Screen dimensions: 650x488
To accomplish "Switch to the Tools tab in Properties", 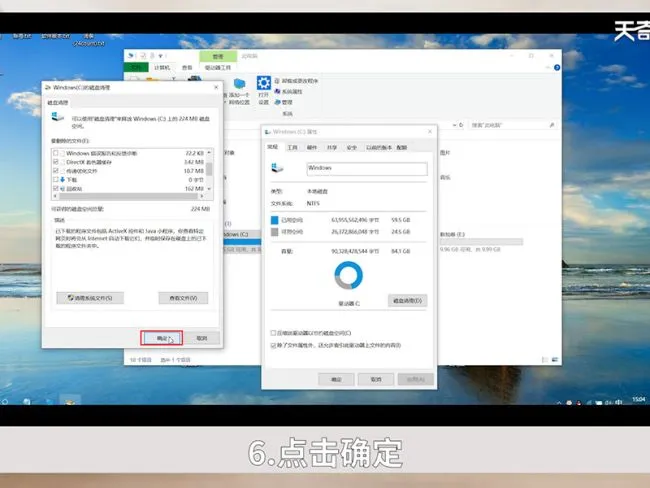I will pos(292,147).
